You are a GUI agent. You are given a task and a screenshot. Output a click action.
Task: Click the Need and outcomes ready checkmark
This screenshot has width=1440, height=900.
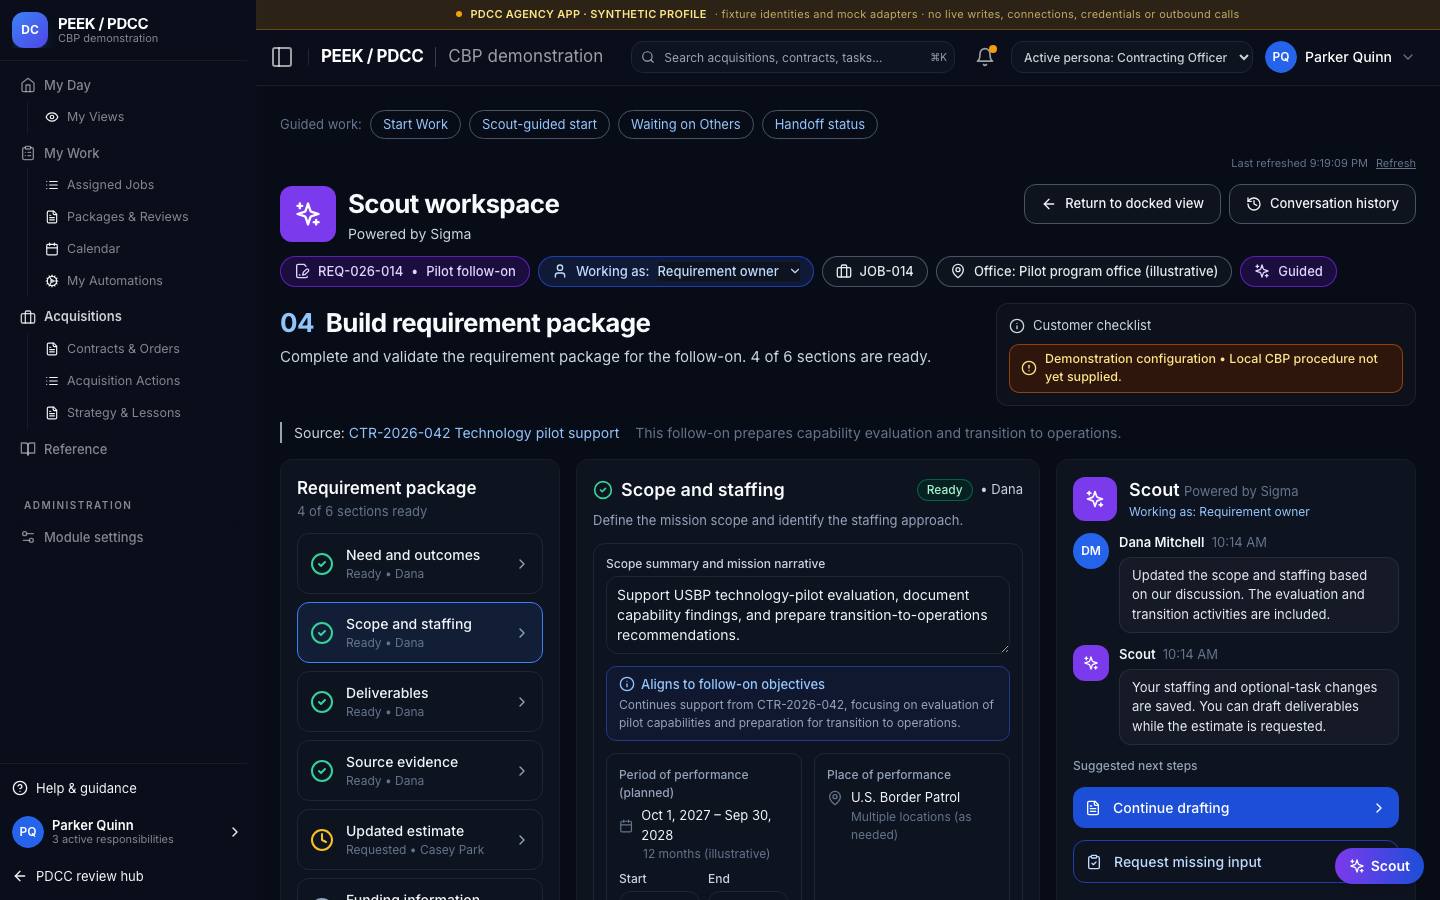[x=322, y=564]
